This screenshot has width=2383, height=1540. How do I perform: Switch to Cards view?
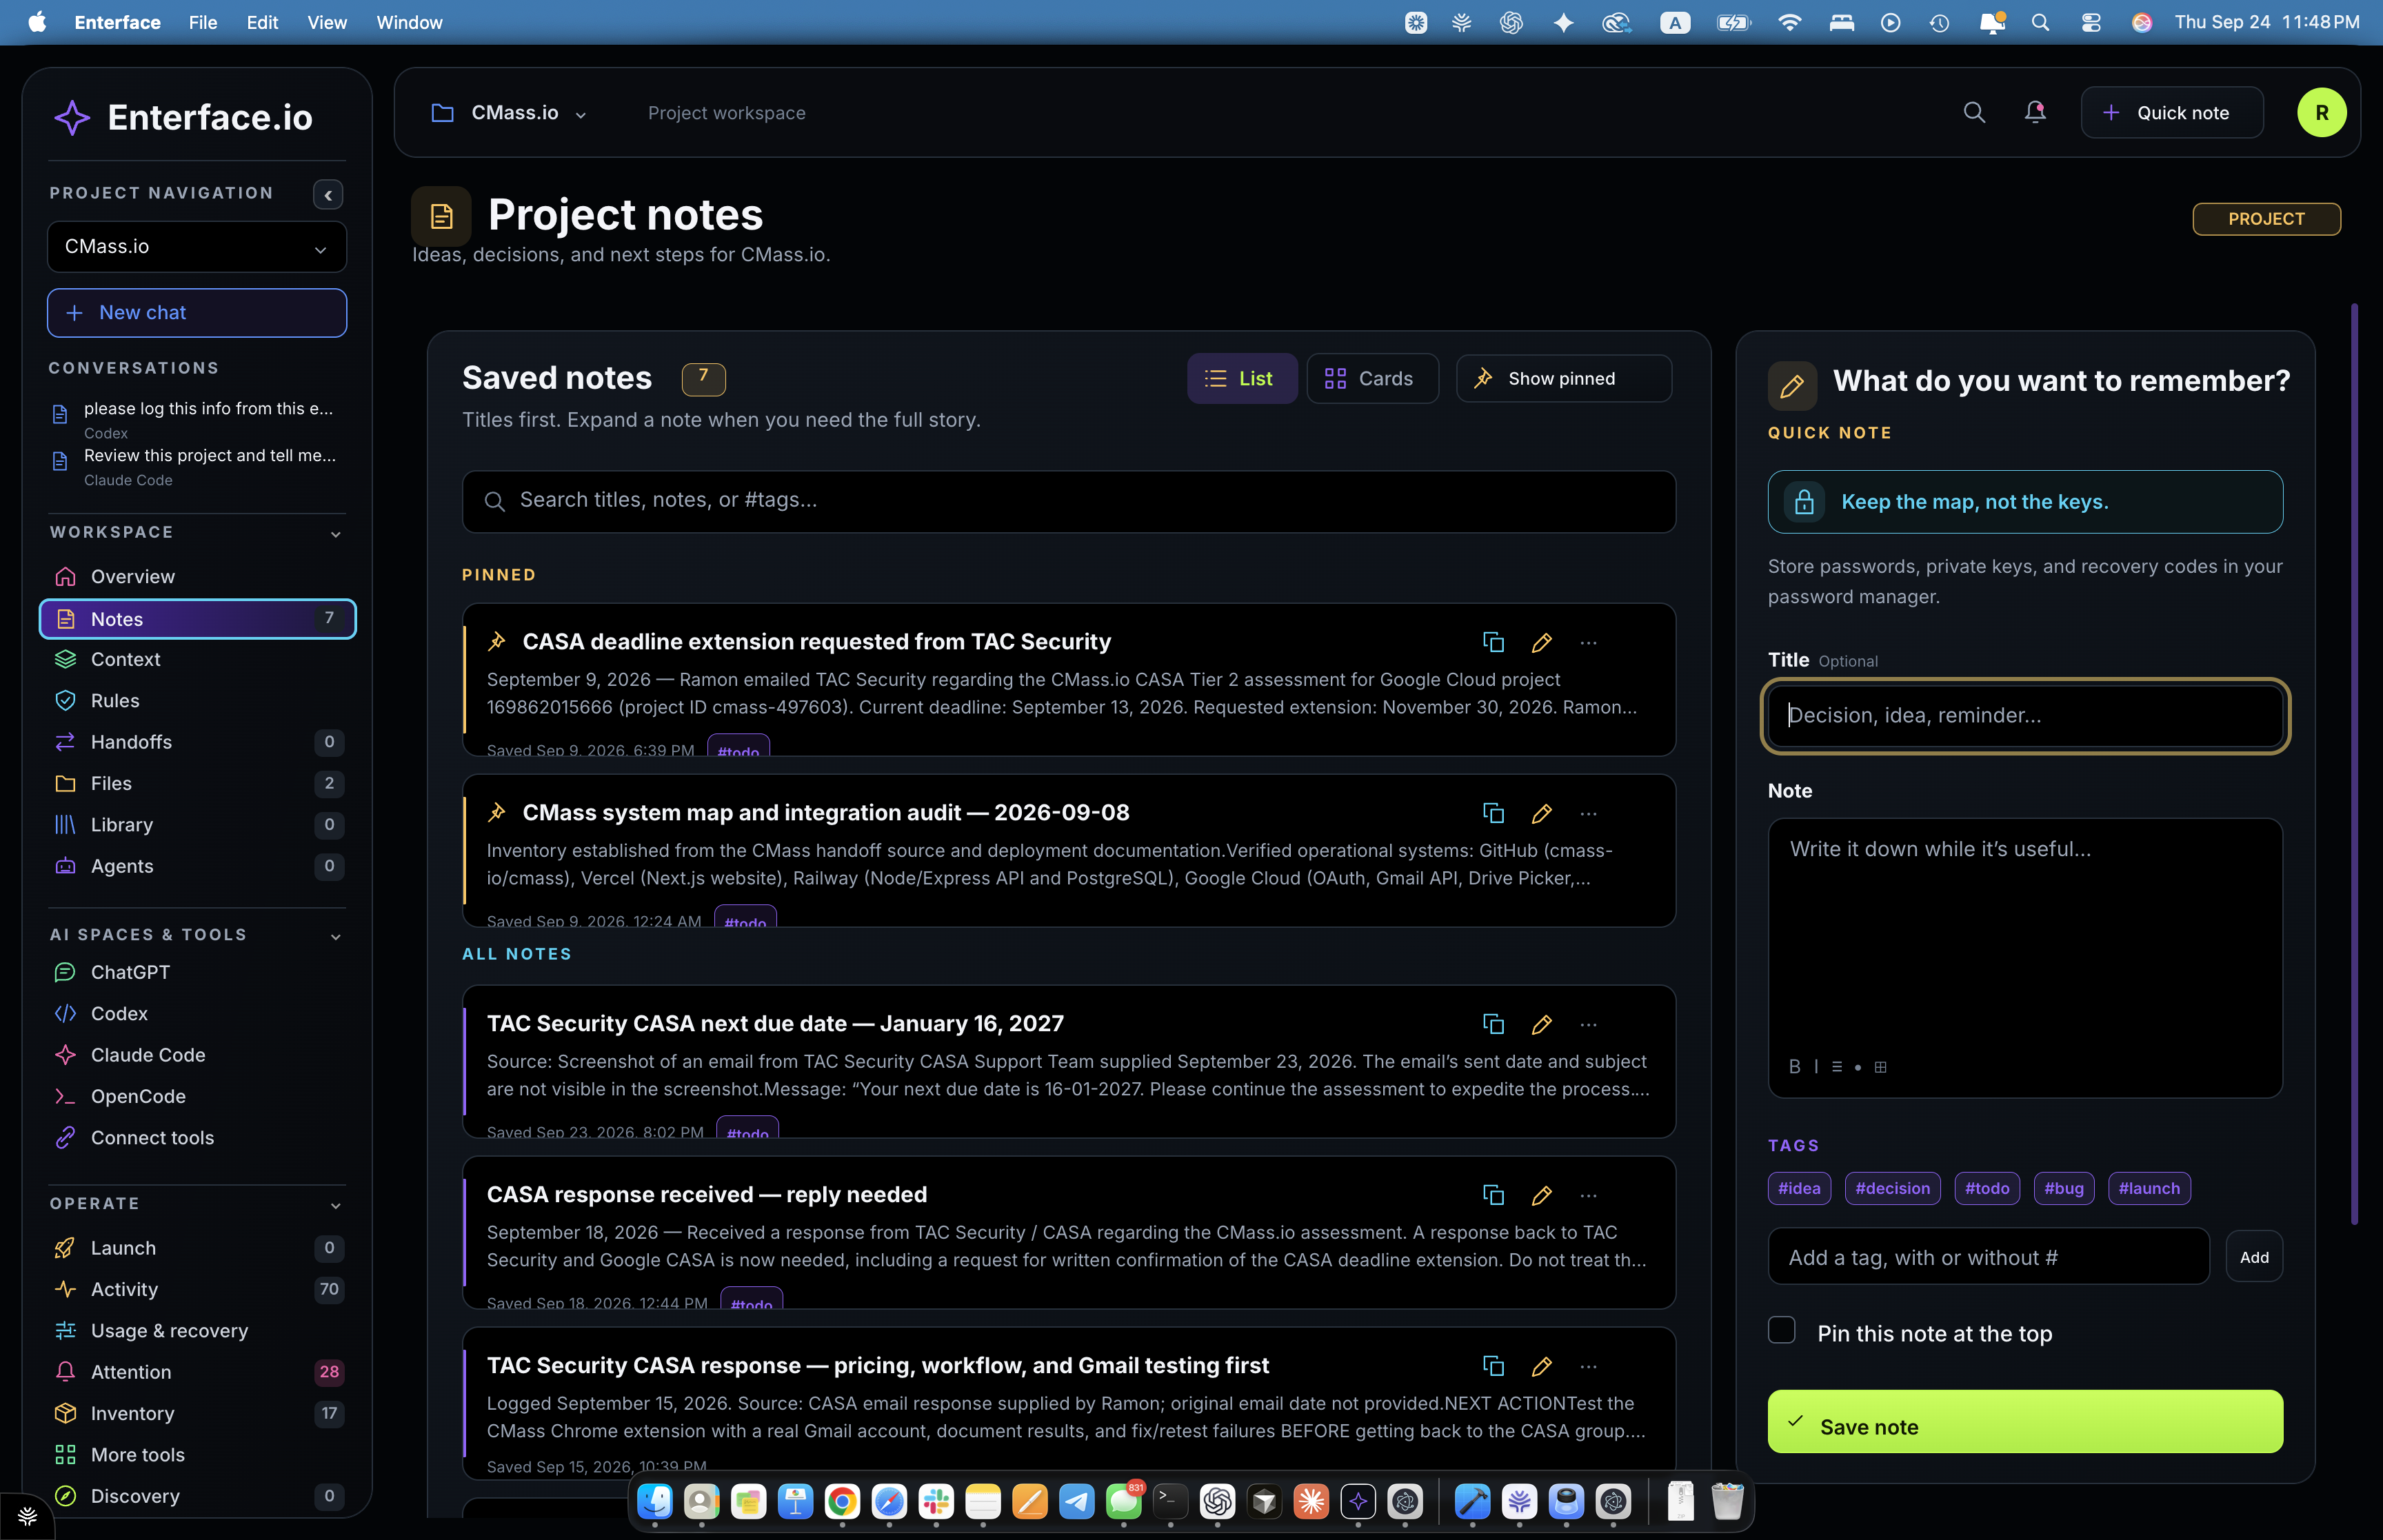(x=1372, y=379)
